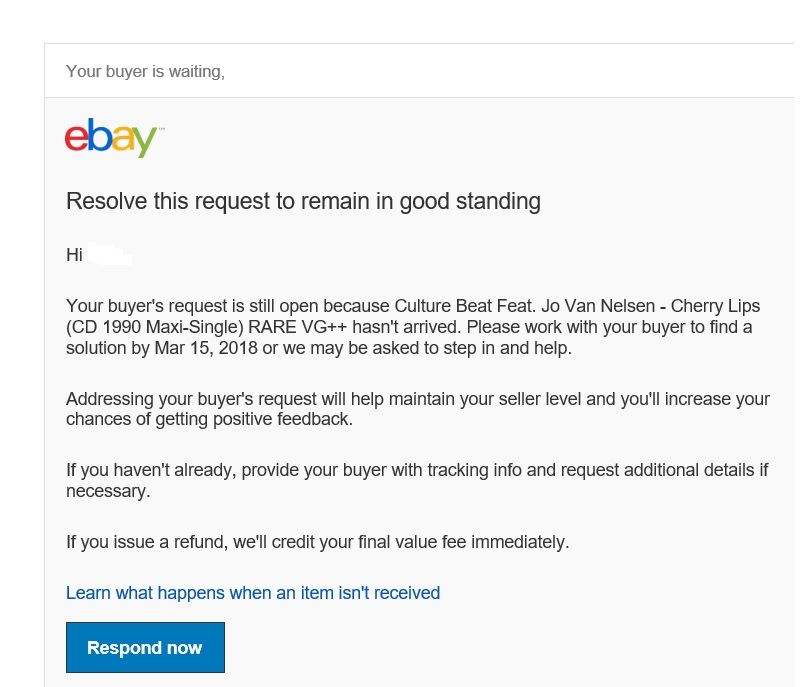The width and height of the screenshot is (808, 687).
Task: Open the "Learn what happens" link
Action: (x=252, y=593)
